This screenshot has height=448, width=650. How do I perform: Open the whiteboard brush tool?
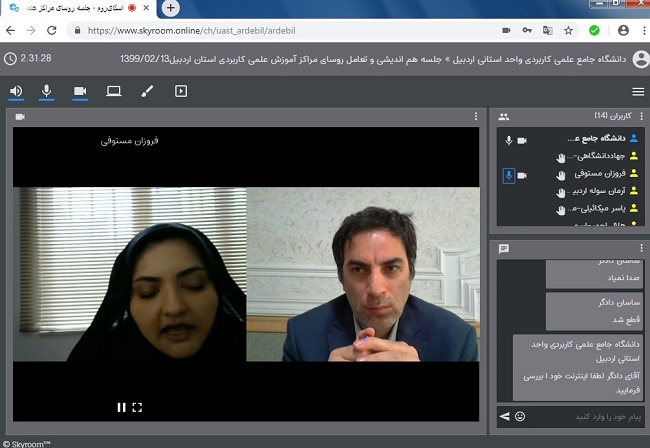coord(147,91)
